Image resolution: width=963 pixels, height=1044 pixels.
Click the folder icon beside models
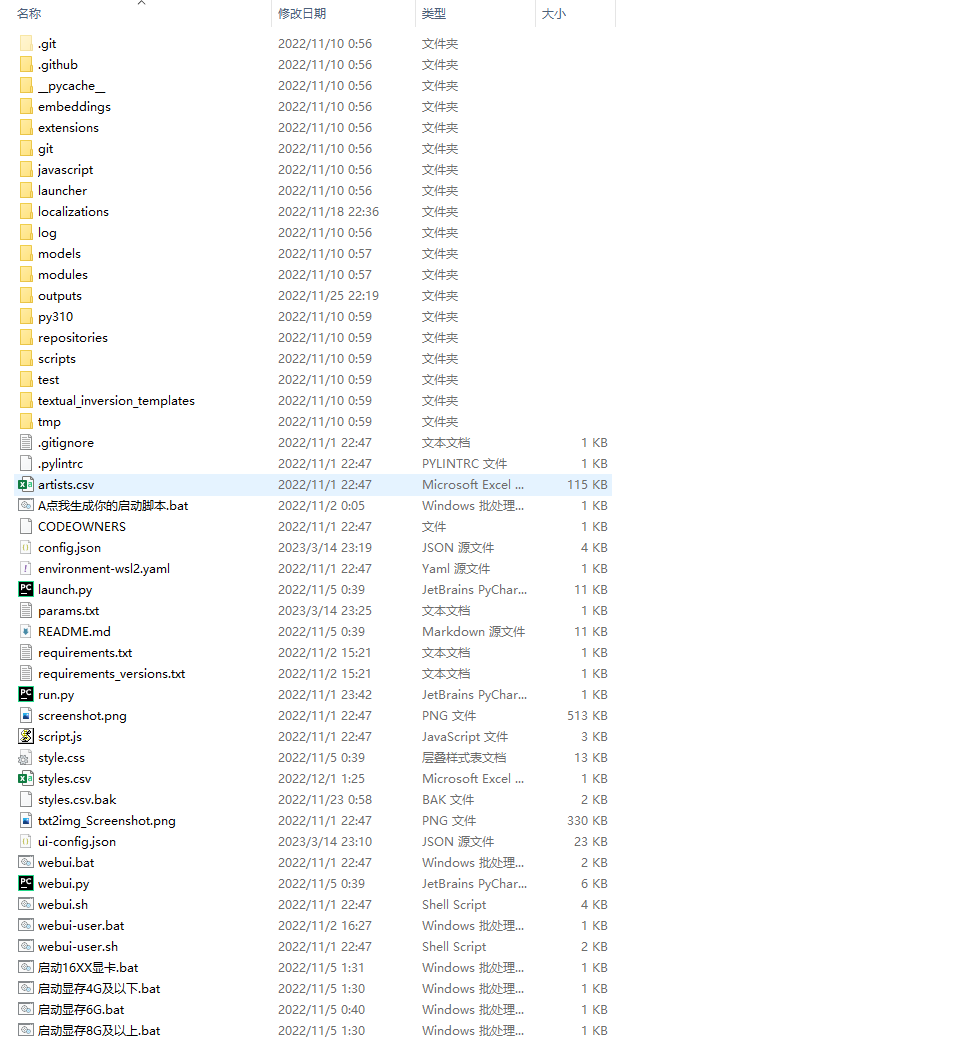[x=25, y=253]
